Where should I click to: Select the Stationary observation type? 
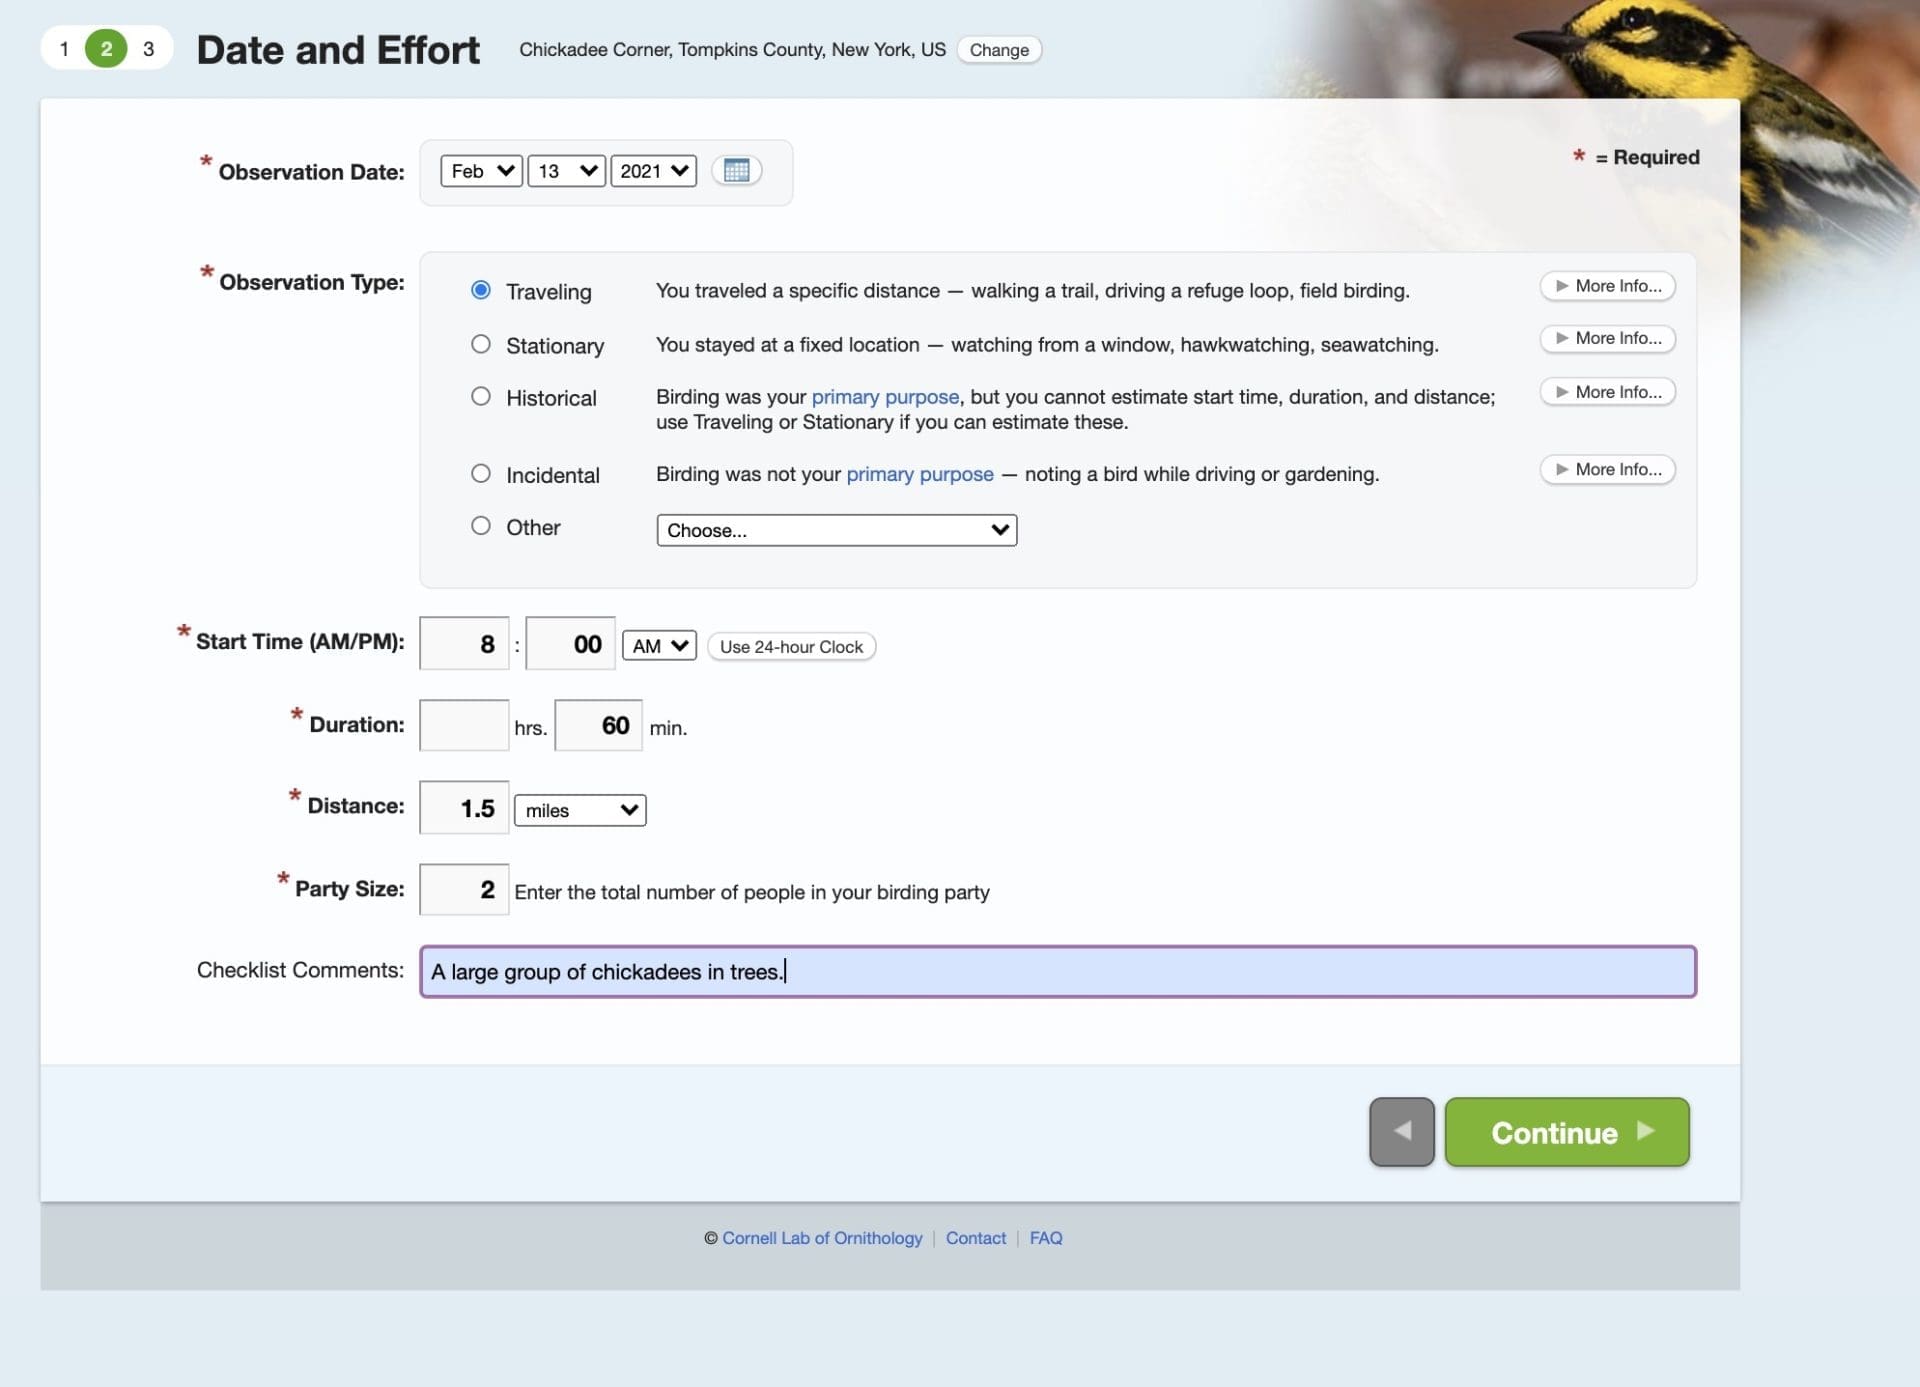(481, 345)
